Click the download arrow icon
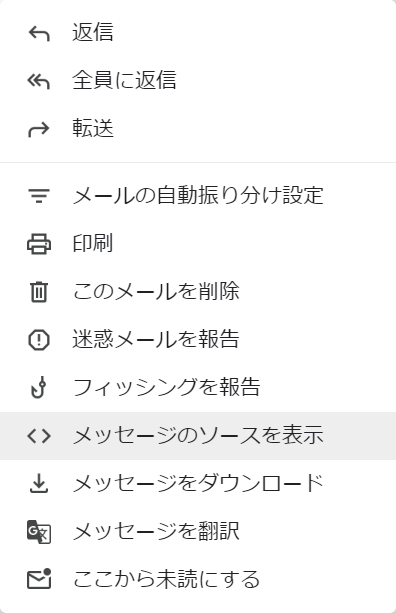This screenshot has width=396, height=613. pos(39,484)
